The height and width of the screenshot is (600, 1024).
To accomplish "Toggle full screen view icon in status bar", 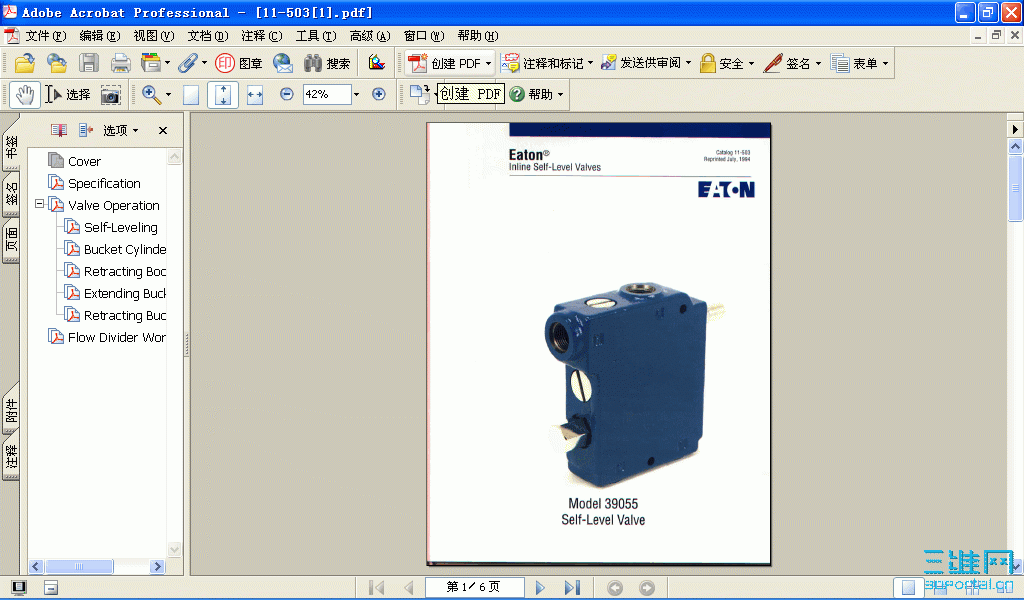I will pos(19,588).
